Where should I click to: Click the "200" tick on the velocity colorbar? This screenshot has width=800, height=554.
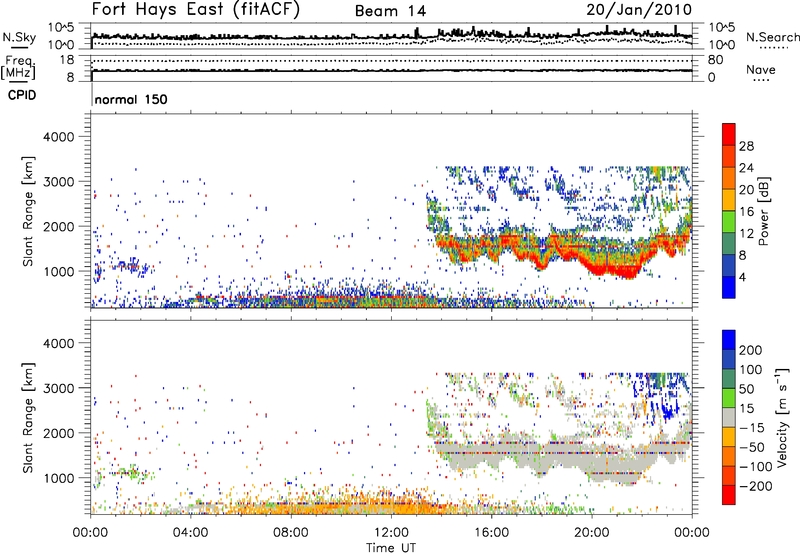pos(751,350)
